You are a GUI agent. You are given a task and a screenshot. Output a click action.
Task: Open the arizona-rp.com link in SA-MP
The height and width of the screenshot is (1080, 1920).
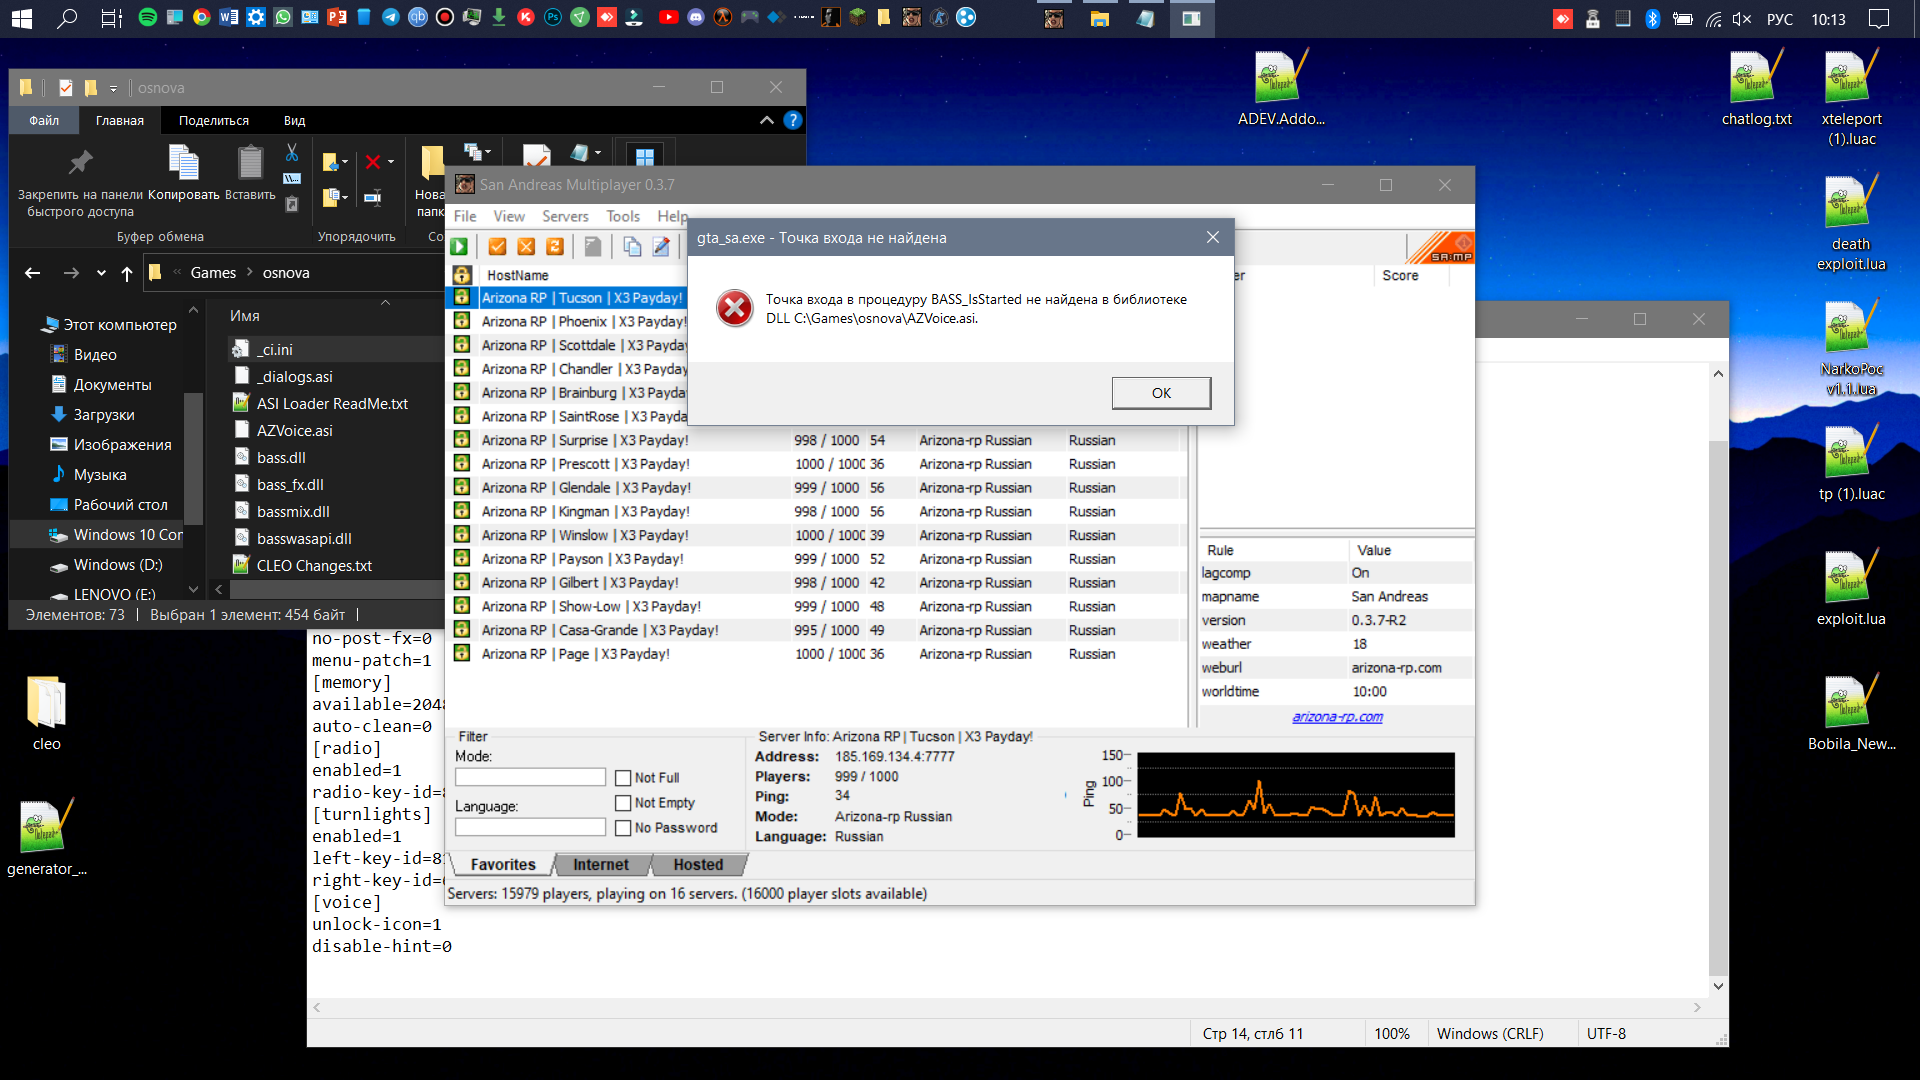(x=1337, y=717)
